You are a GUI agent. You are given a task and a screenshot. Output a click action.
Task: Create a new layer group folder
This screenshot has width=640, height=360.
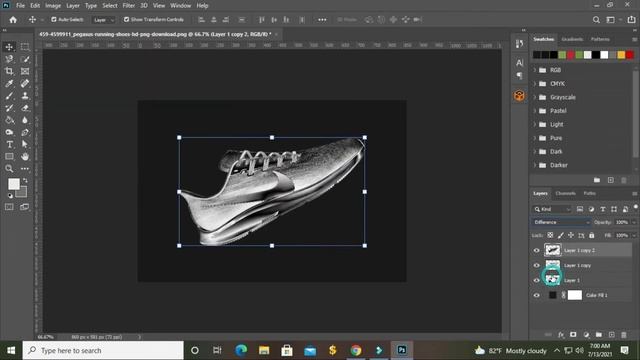(x=598, y=335)
